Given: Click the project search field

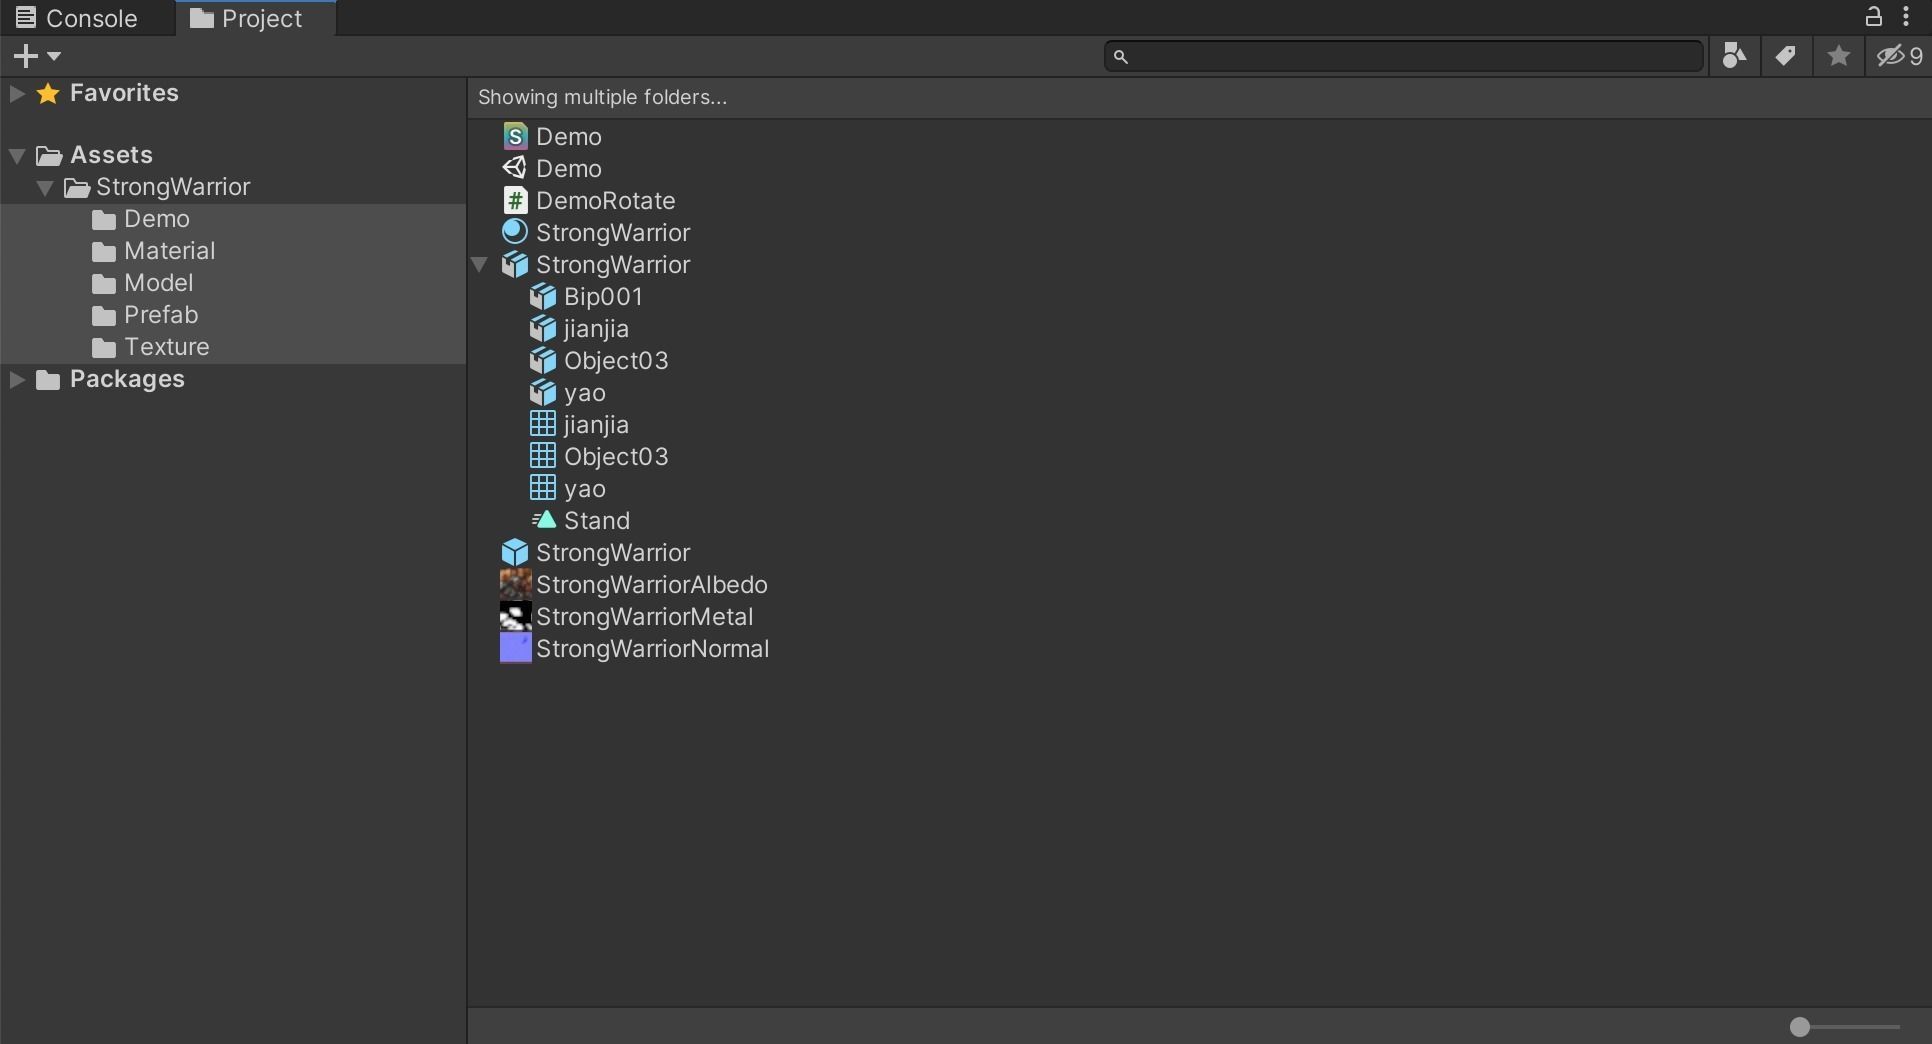Looking at the screenshot, I should pos(1404,56).
